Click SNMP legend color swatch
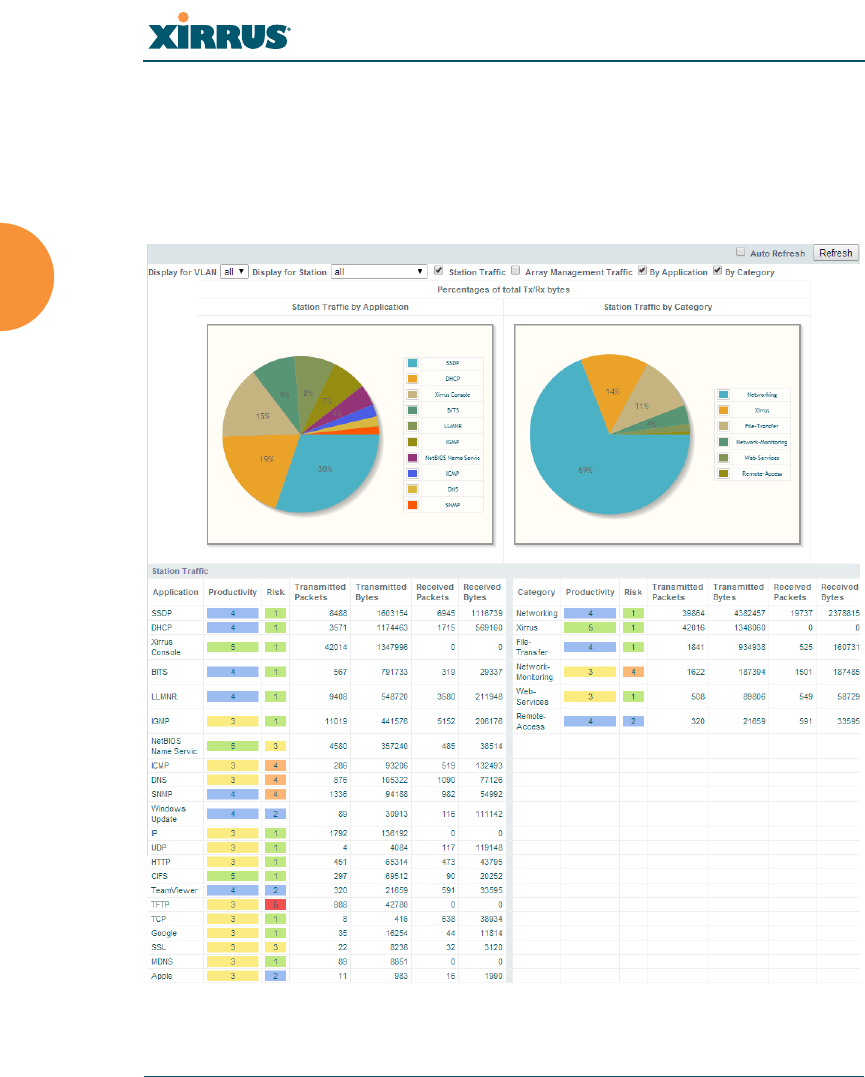Viewport: 865px width, 1077px height. 412,505
